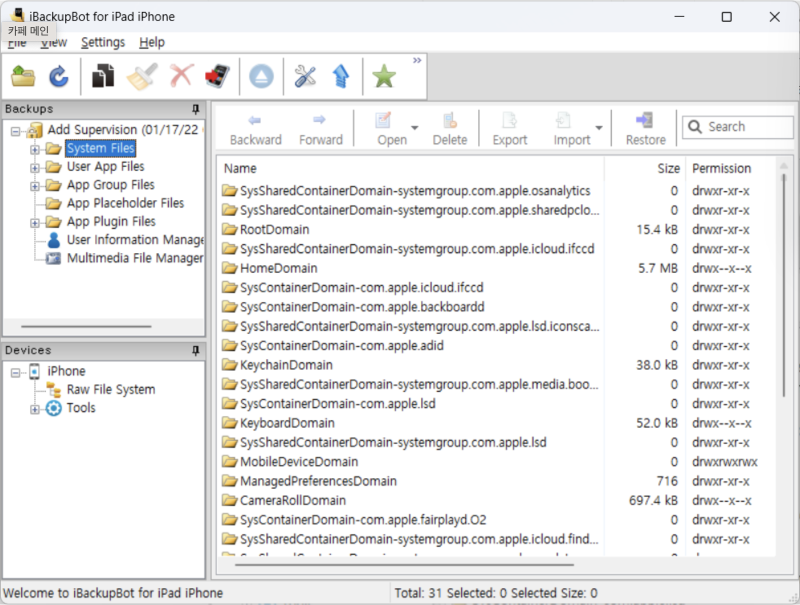Show hidden toolbar items via double chevron

tap(417, 61)
